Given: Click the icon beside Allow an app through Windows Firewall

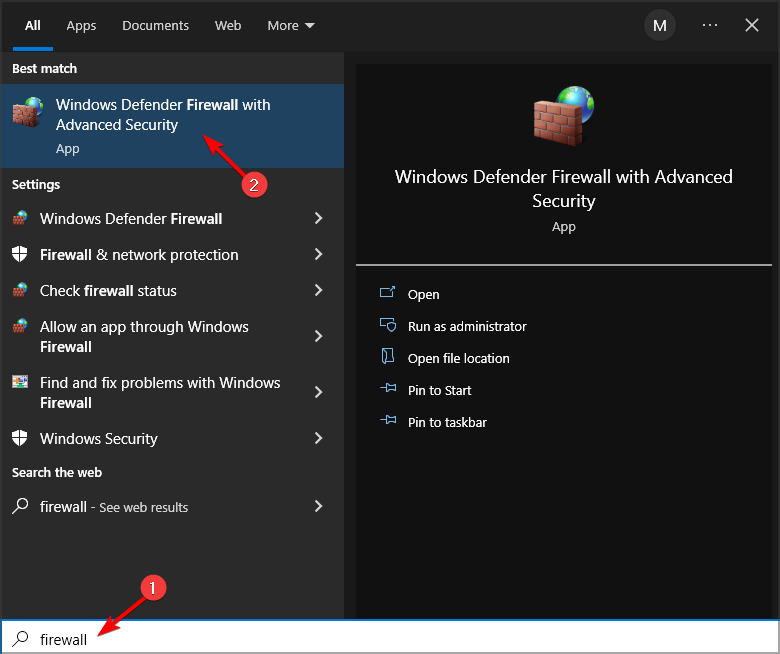Looking at the screenshot, I should tap(20, 326).
